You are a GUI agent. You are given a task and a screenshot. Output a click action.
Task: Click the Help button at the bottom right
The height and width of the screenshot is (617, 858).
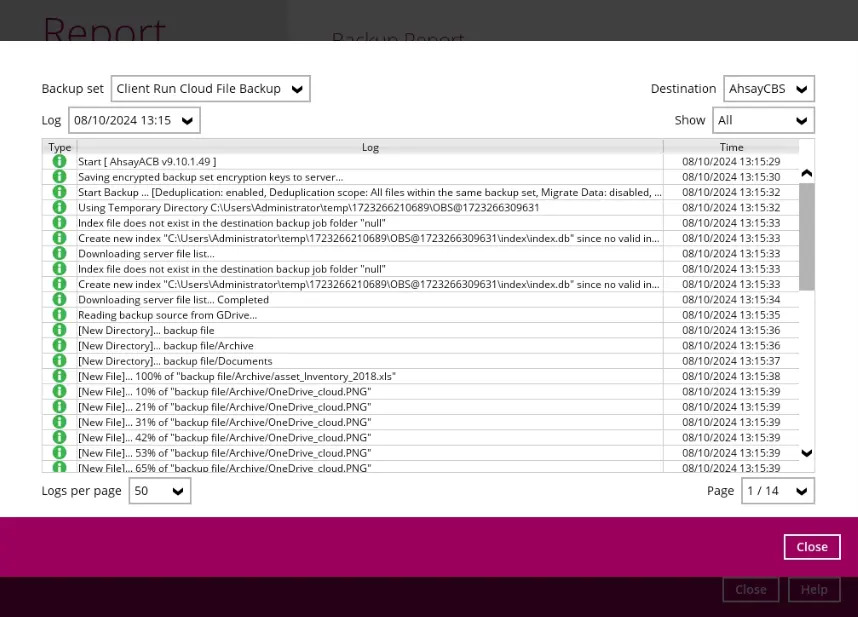click(x=814, y=589)
